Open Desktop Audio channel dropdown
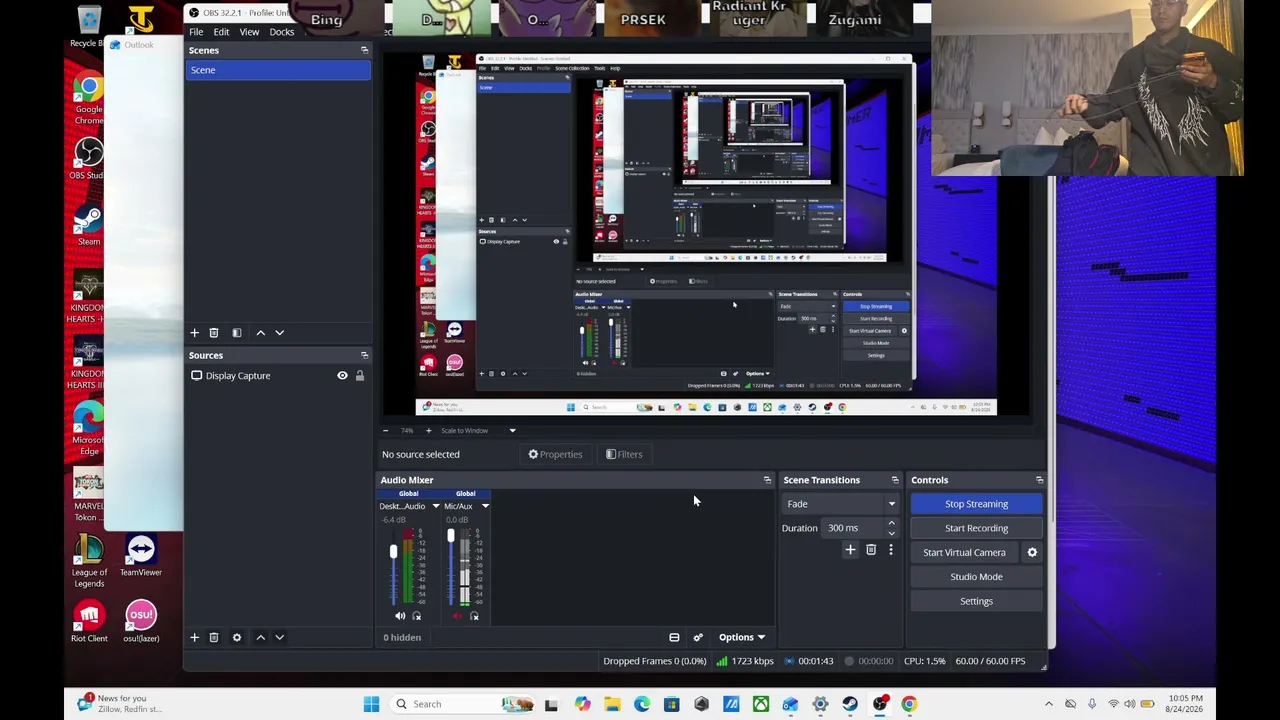1280x720 pixels. coord(436,506)
